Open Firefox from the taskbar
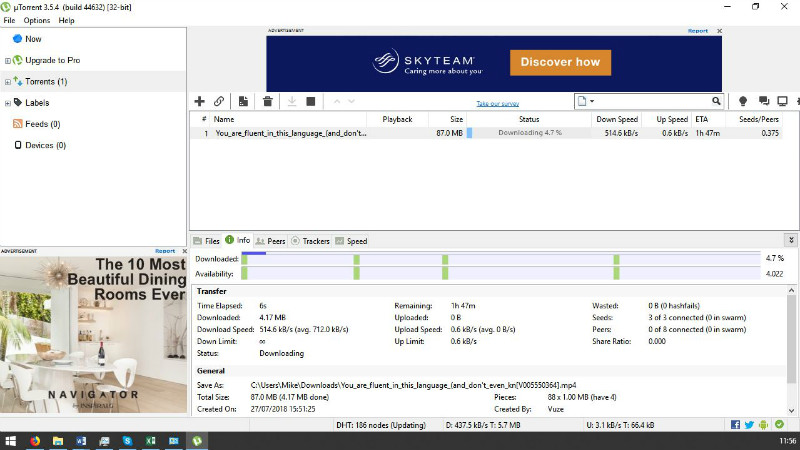This screenshot has width=800, height=450. coord(35,441)
